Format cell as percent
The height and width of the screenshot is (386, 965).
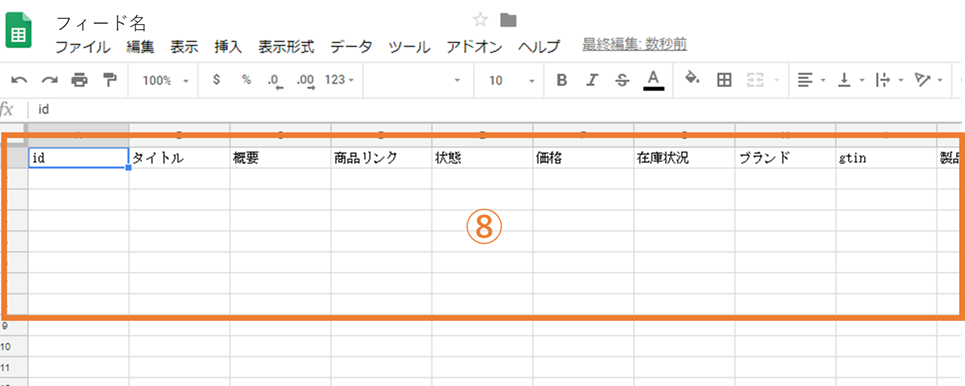coord(246,80)
